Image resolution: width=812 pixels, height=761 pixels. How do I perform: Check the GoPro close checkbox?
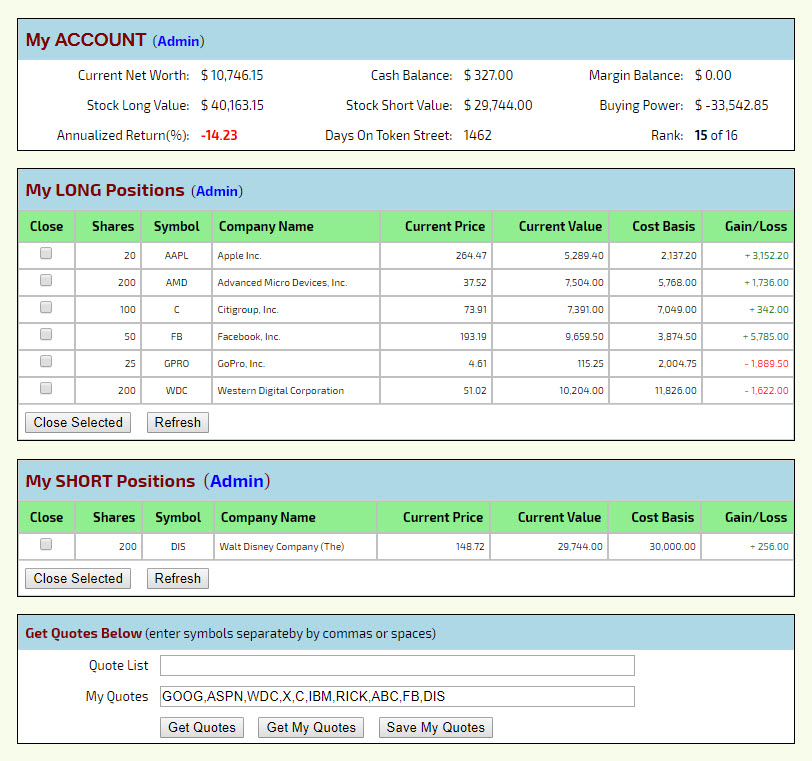coord(46,361)
